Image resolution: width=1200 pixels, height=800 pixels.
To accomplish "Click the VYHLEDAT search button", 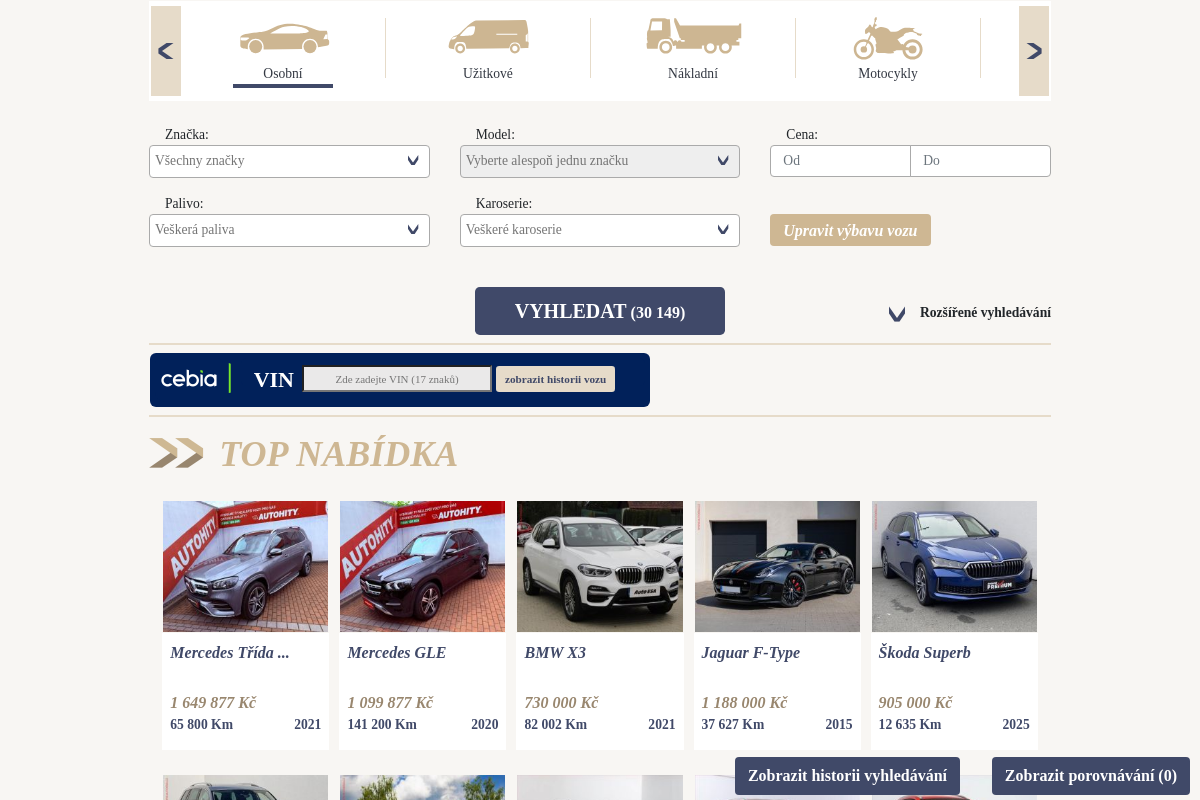I will pyautogui.click(x=600, y=311).
